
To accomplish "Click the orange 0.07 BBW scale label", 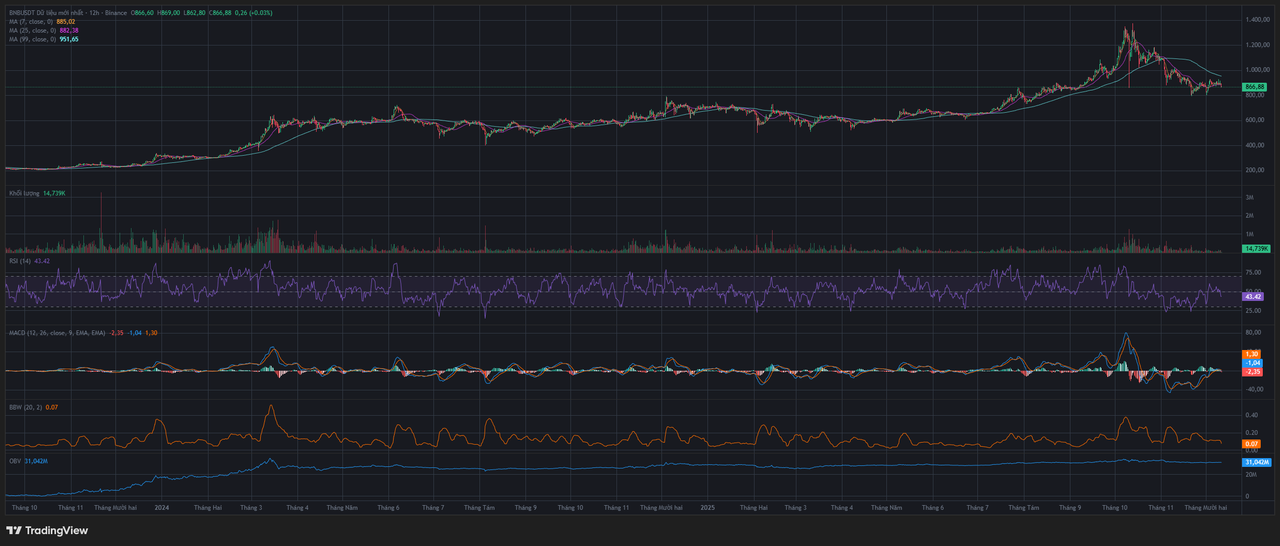I will [x=1251, y=443].
